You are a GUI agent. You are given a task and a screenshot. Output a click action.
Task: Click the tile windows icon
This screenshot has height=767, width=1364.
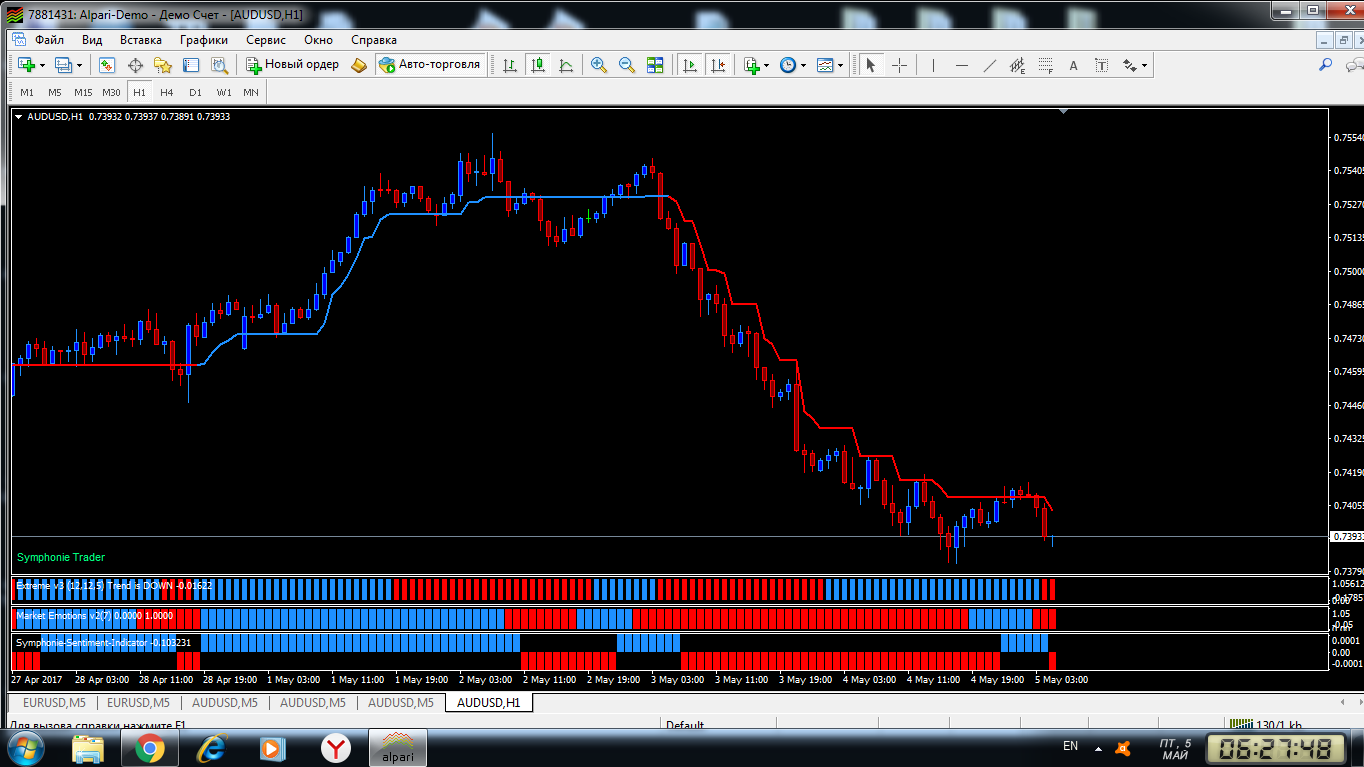[x=655, y=65]
